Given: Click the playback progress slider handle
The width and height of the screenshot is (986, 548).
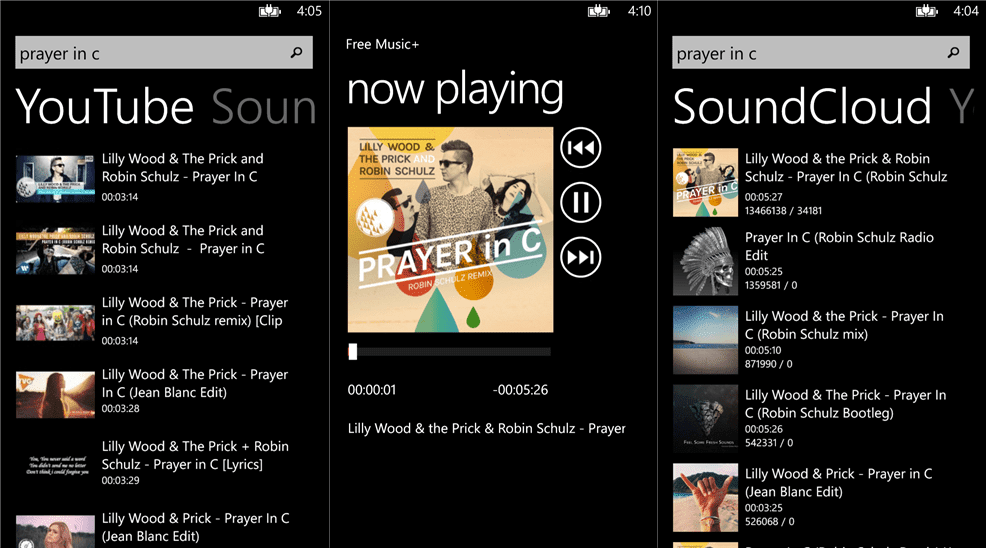Looking at the screenshot, I should [x=353, y=352].
